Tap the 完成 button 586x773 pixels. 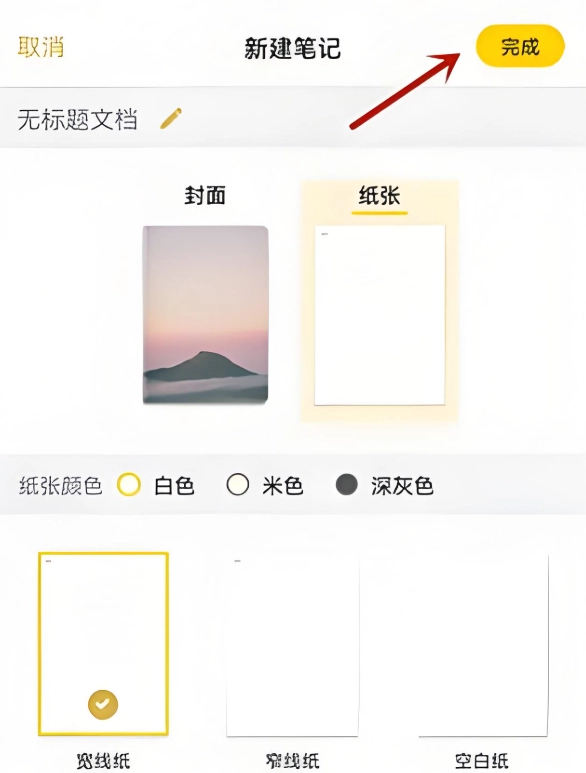tap(520, 46)
